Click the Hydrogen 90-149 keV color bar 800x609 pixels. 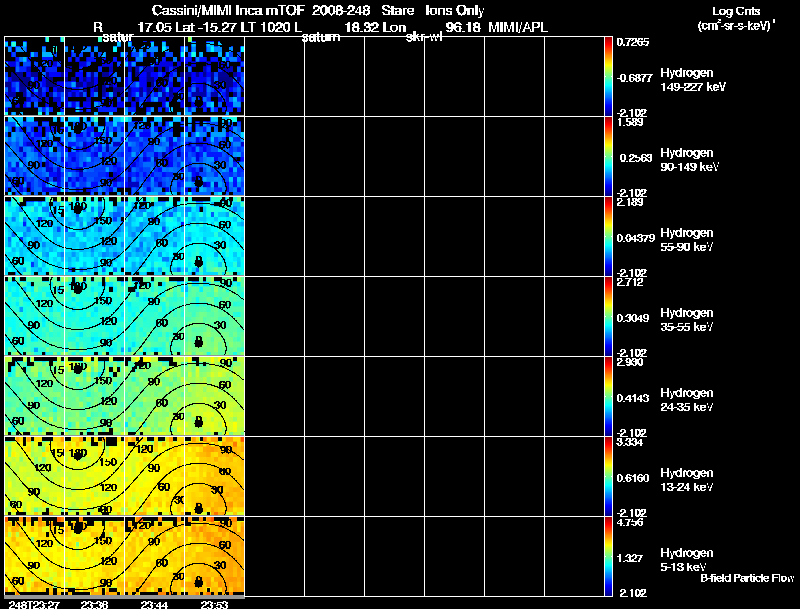pos(608,156)
